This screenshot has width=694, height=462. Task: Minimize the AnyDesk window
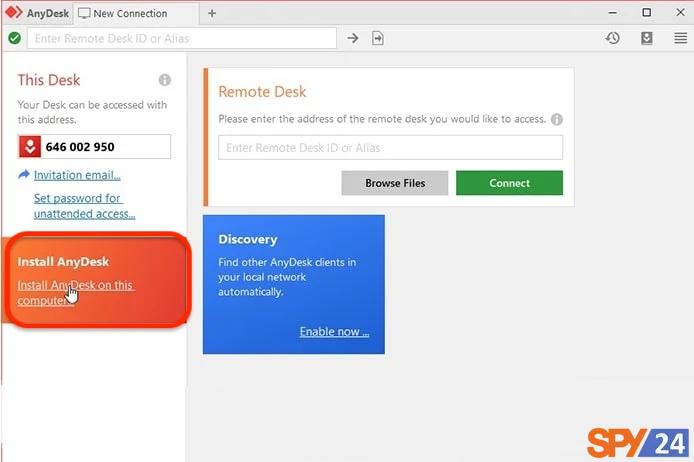613,13
